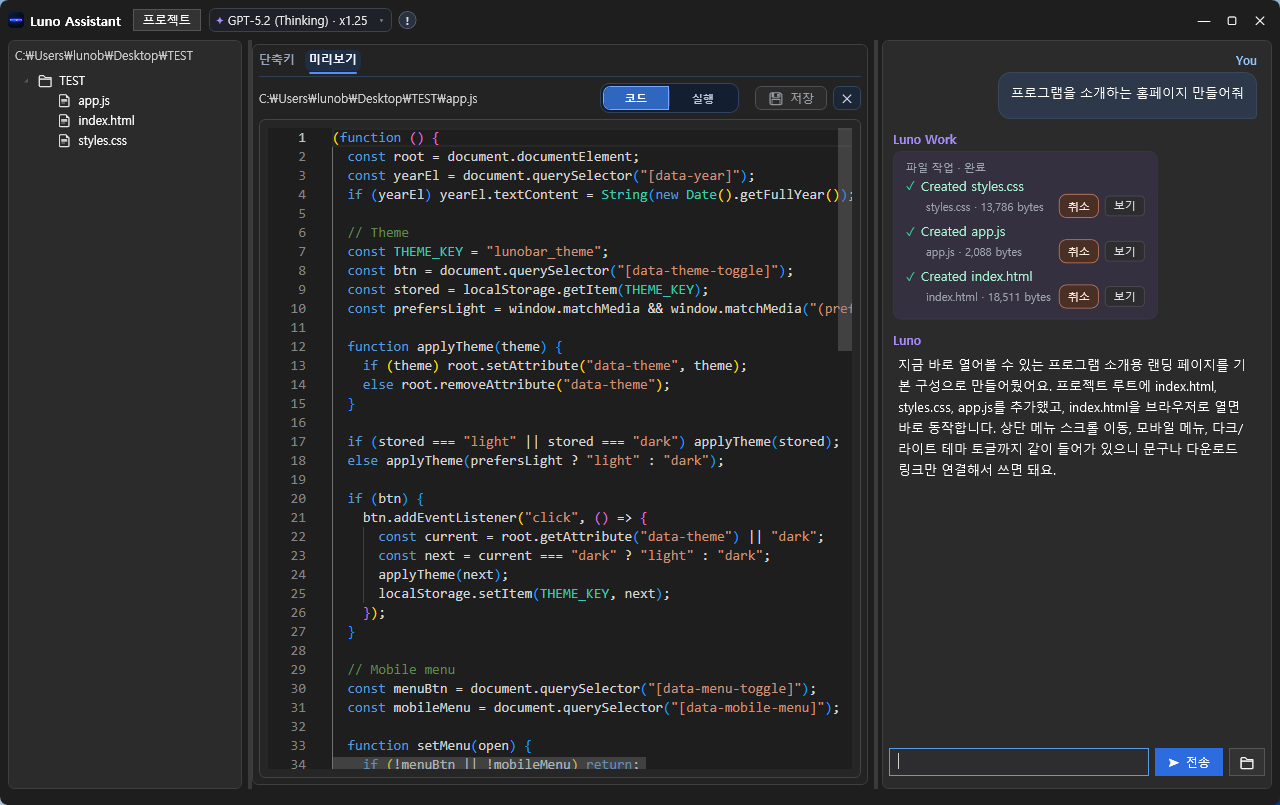Switch the view toggle to 실행 mode
1280x805 pixels.
(703, 98)
